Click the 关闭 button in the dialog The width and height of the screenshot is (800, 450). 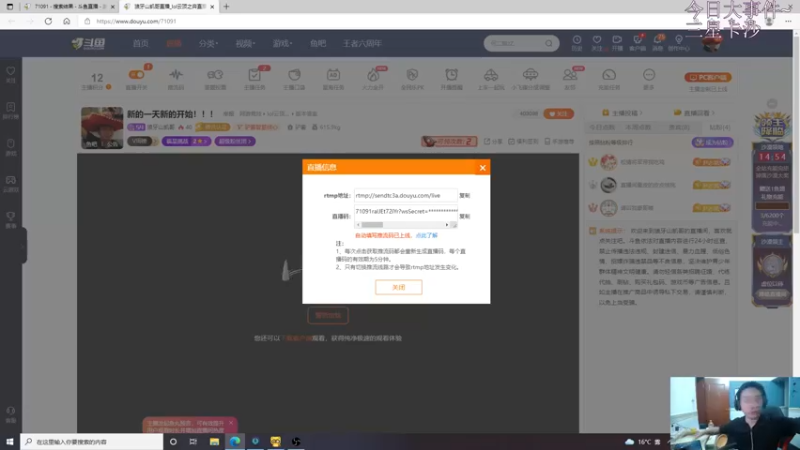398,287
